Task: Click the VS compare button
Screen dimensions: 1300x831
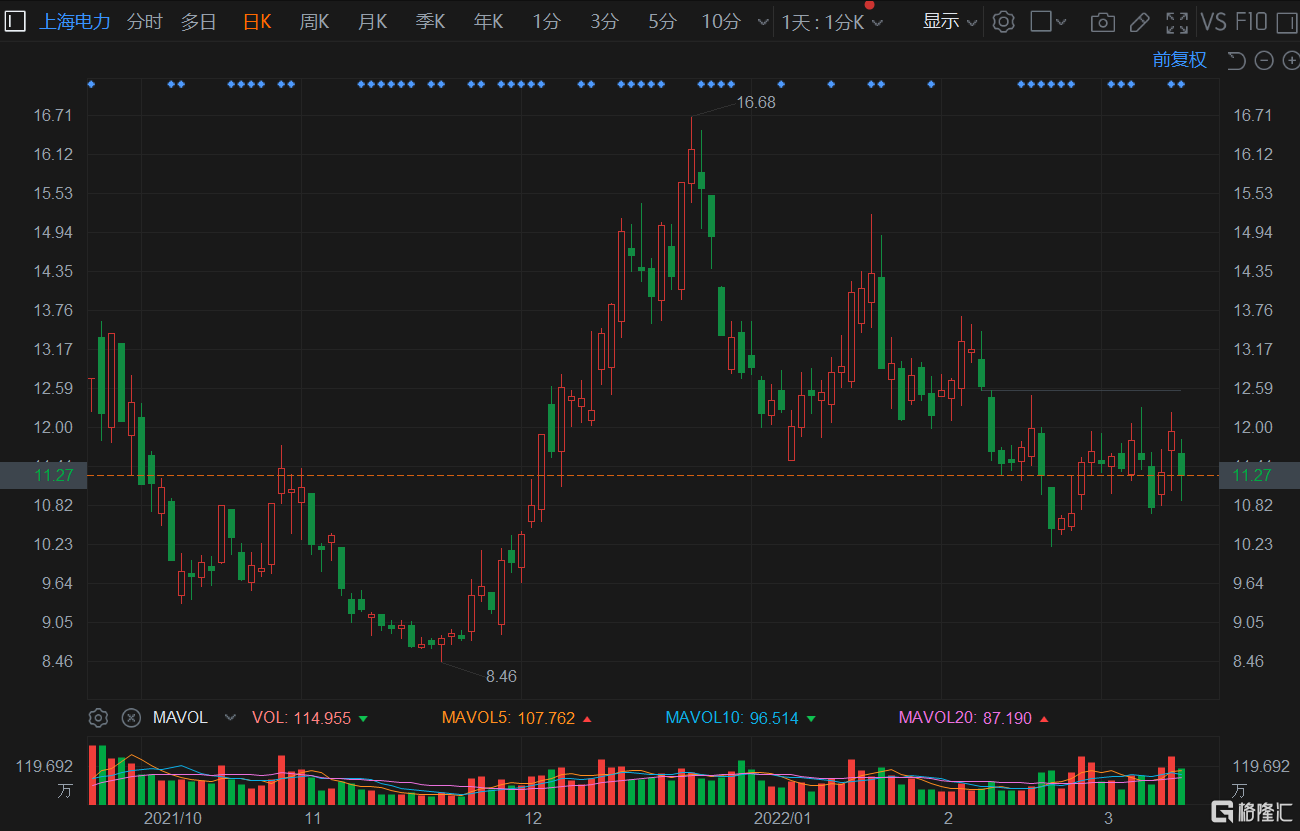Action: point(1213,22)
